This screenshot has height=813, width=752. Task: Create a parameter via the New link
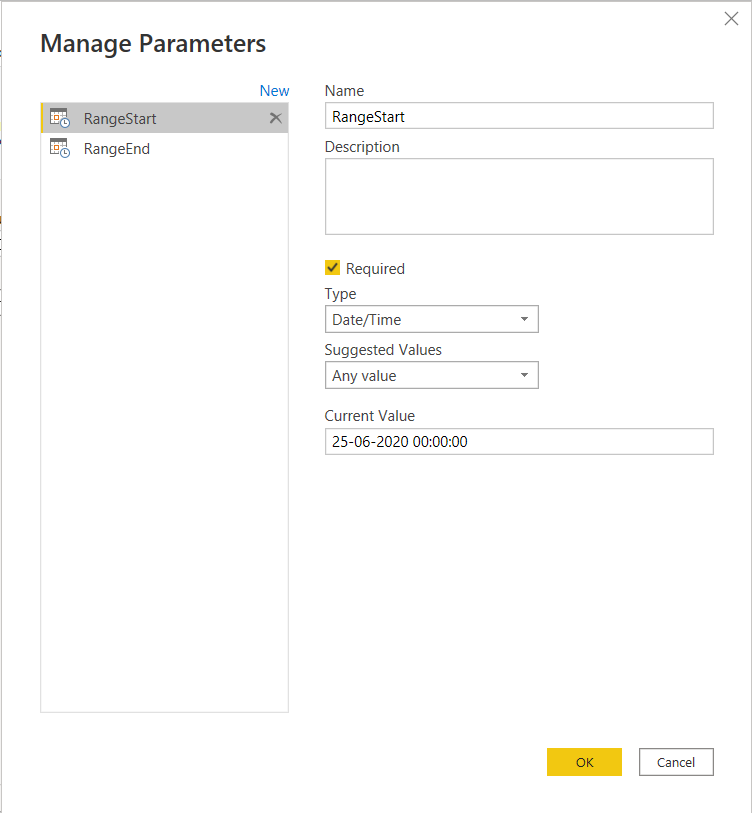click(274, 90)
